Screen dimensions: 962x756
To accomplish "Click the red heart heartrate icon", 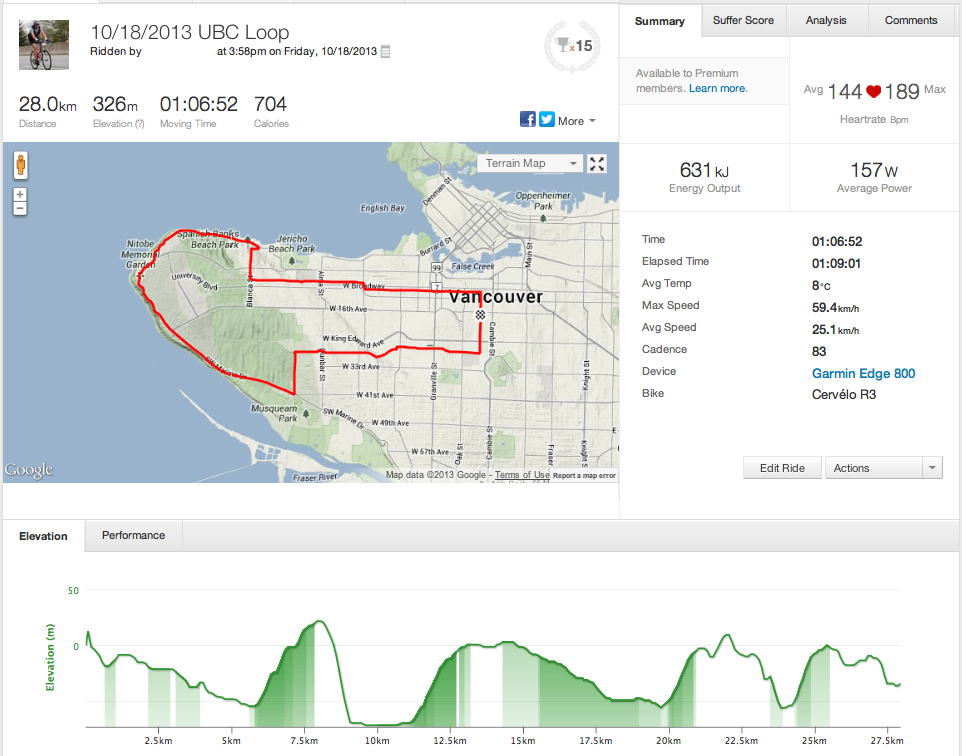I will (874, 92).
